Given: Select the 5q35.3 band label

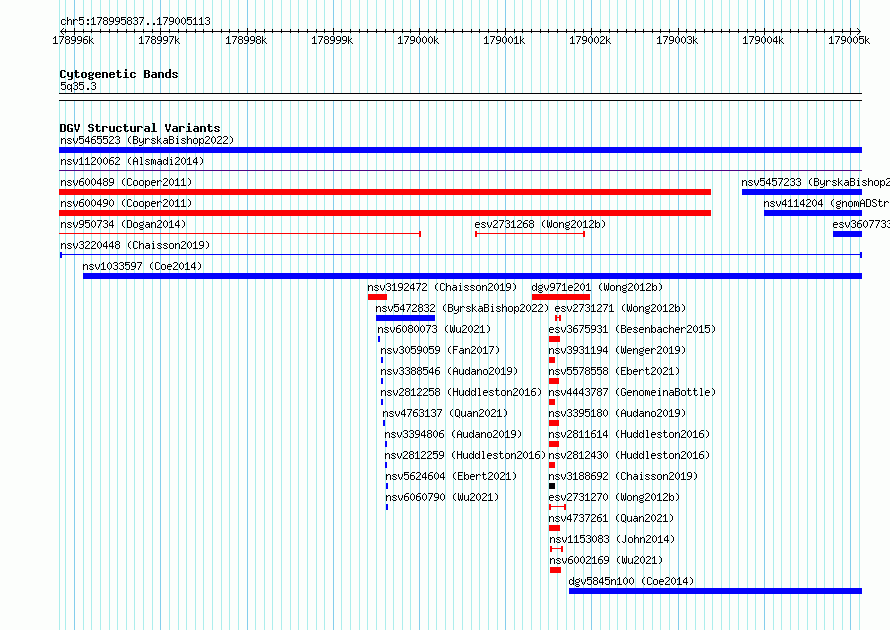Looking at the screenshot, I should tap(78, 86).
